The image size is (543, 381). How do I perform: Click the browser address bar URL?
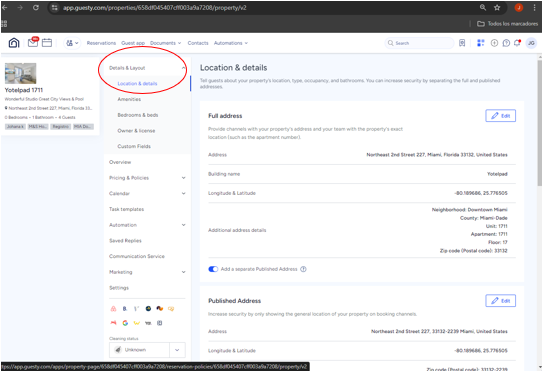(x=154, y=8)
